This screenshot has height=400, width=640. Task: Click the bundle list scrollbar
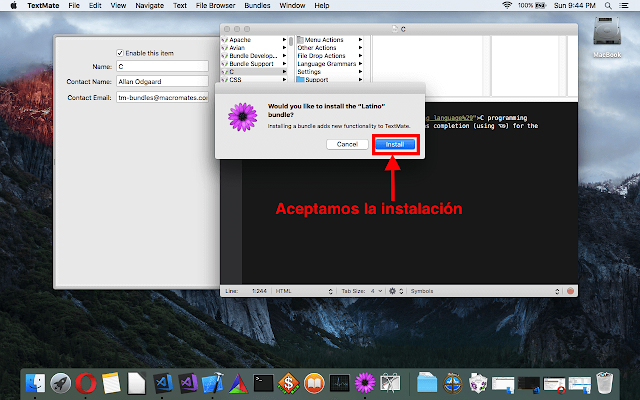point(291,41)
